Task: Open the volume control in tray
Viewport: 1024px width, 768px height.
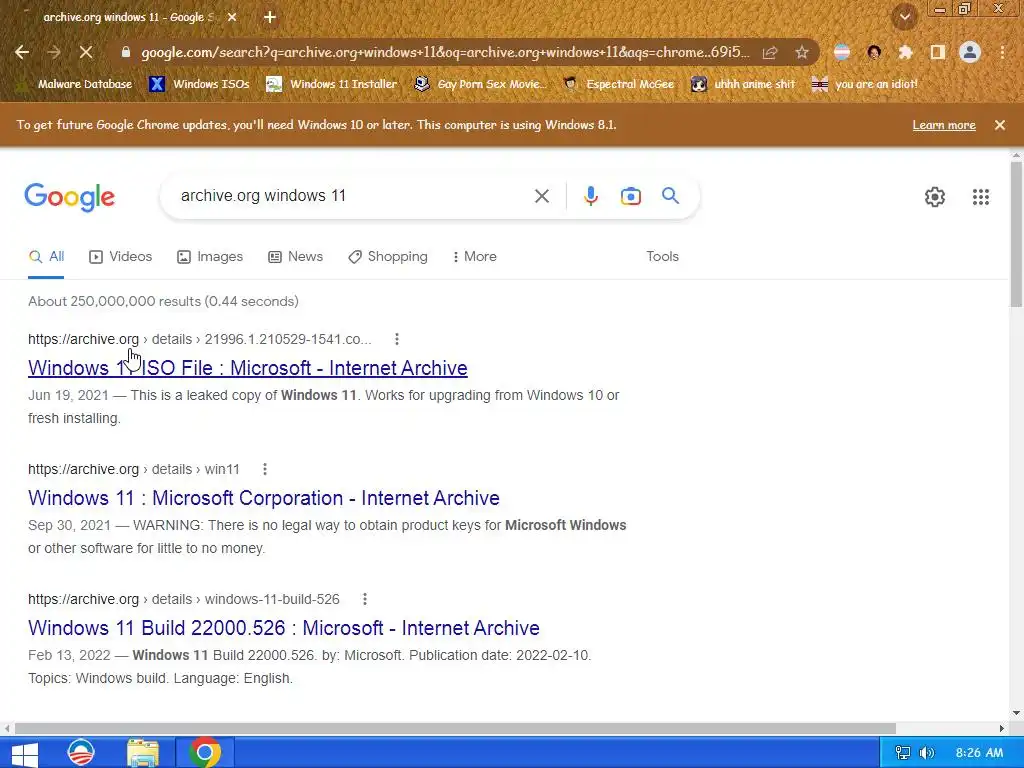Action: (927, 753)
